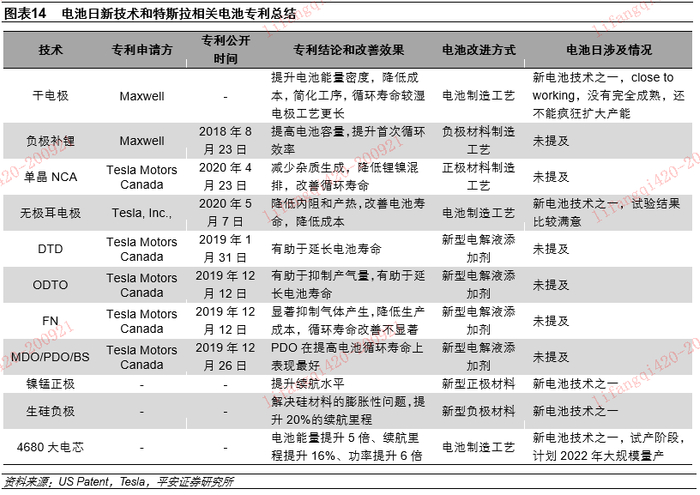Select the 负极补锂 technology cell
Viewport: 700px width, 495px height.
tap(50, 141)
